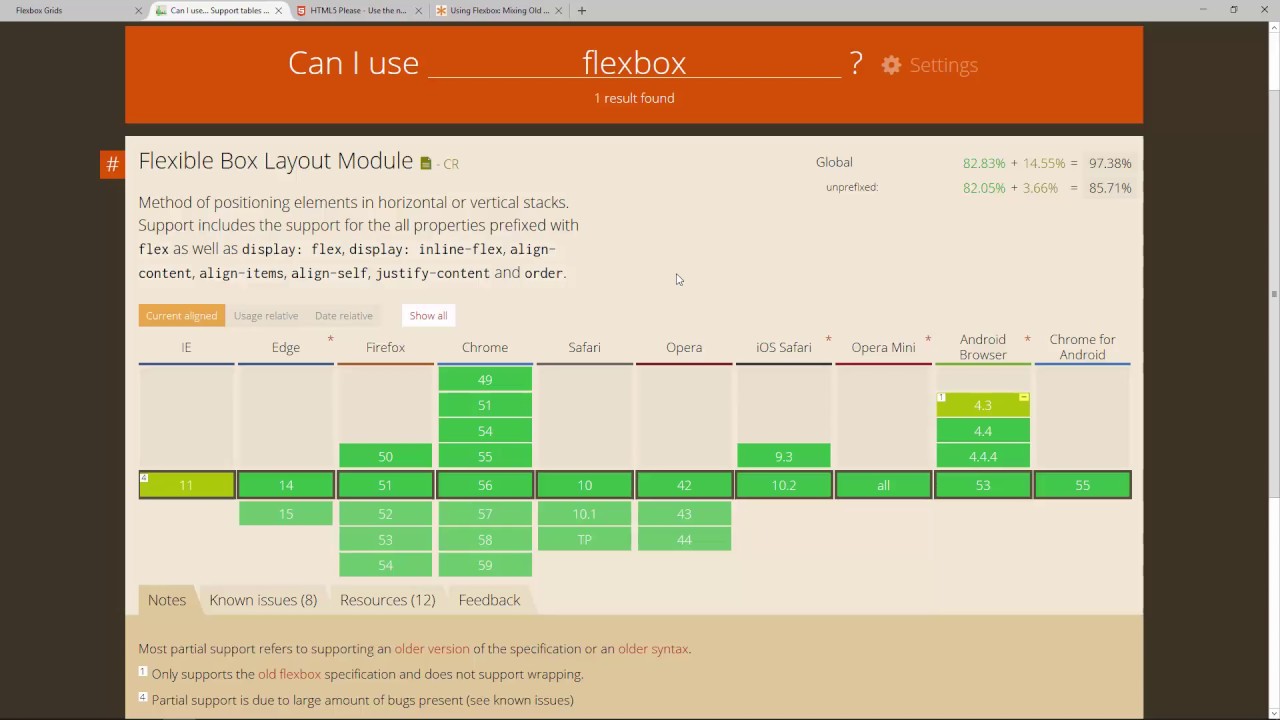
Task: Click the Opera 44 support cell
Action: pyautogui.click(x=684, y=539)
